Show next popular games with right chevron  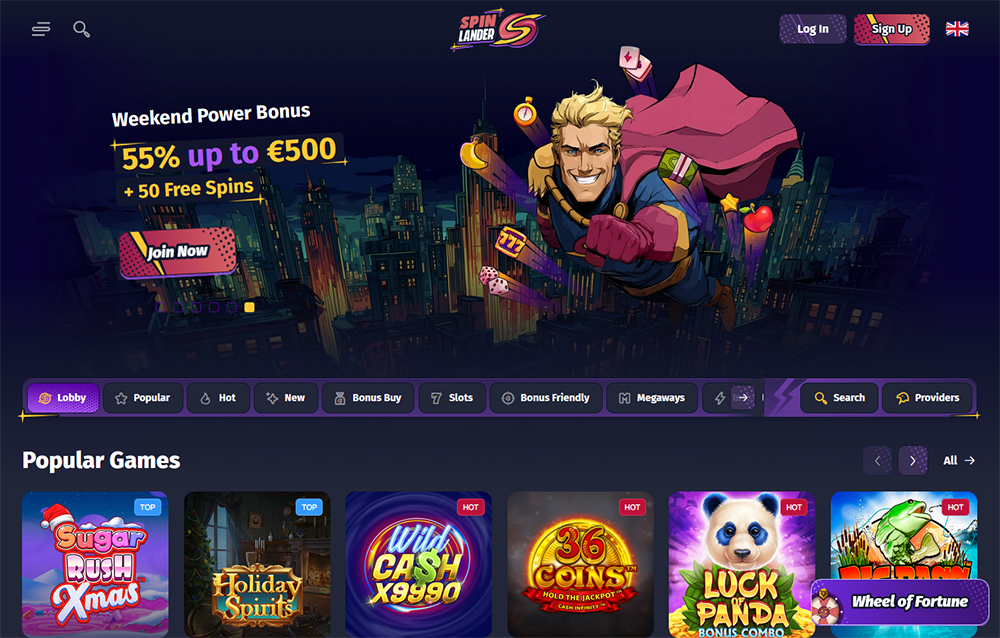(x=913, y=461)
